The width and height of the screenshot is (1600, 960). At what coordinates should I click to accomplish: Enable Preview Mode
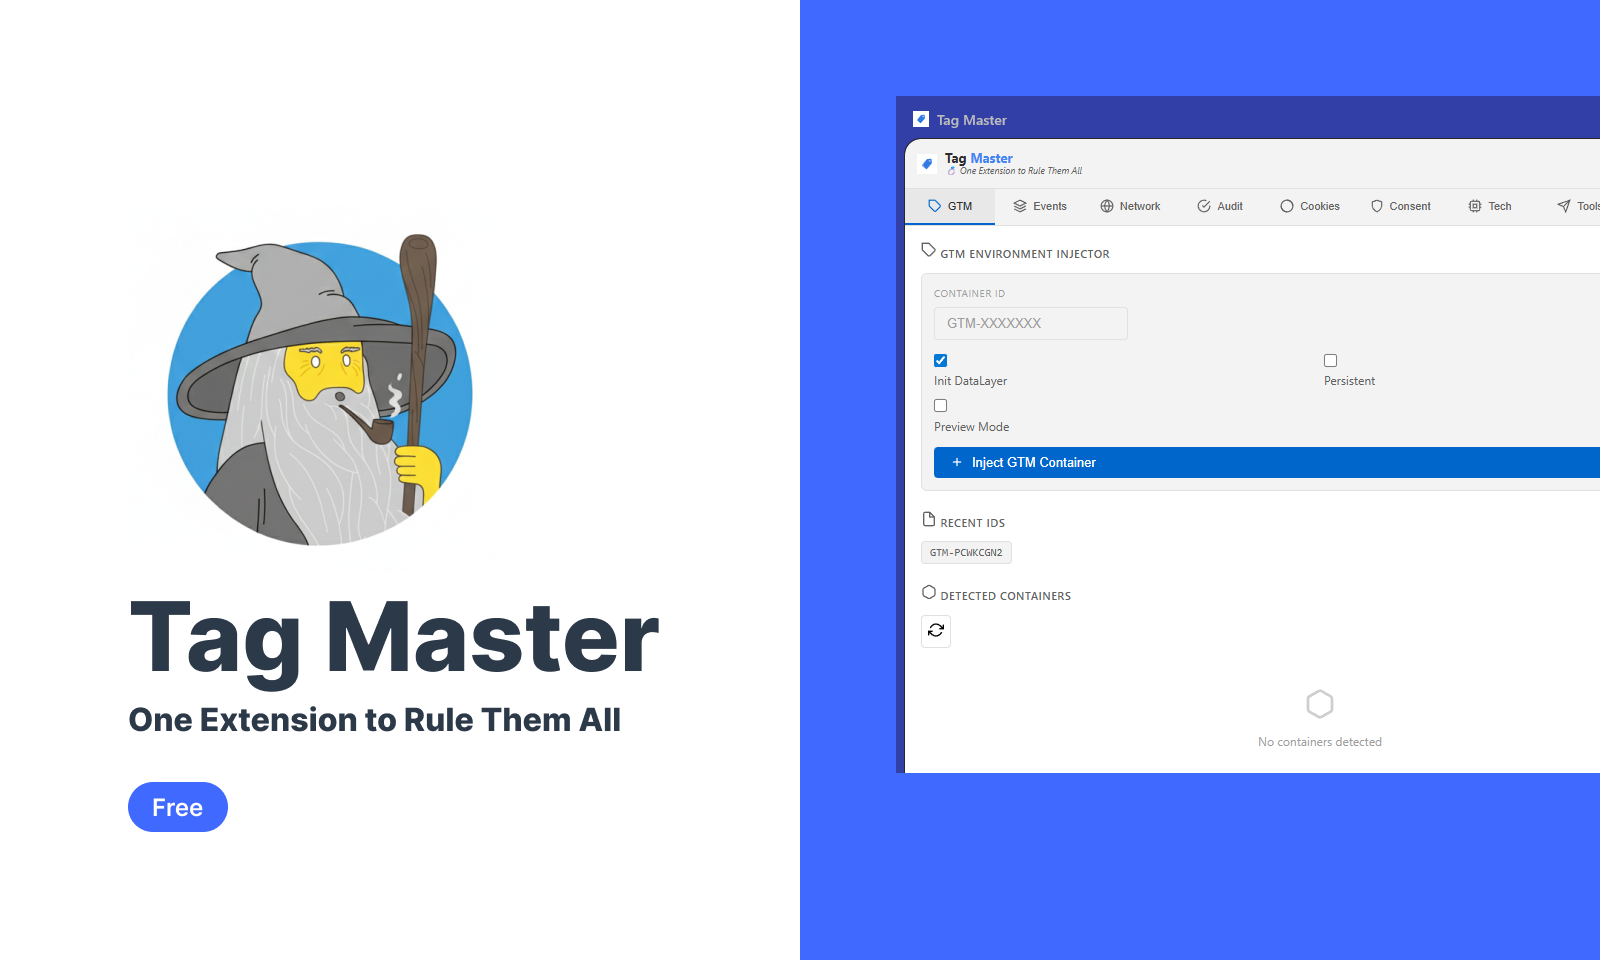click(940, 405)
